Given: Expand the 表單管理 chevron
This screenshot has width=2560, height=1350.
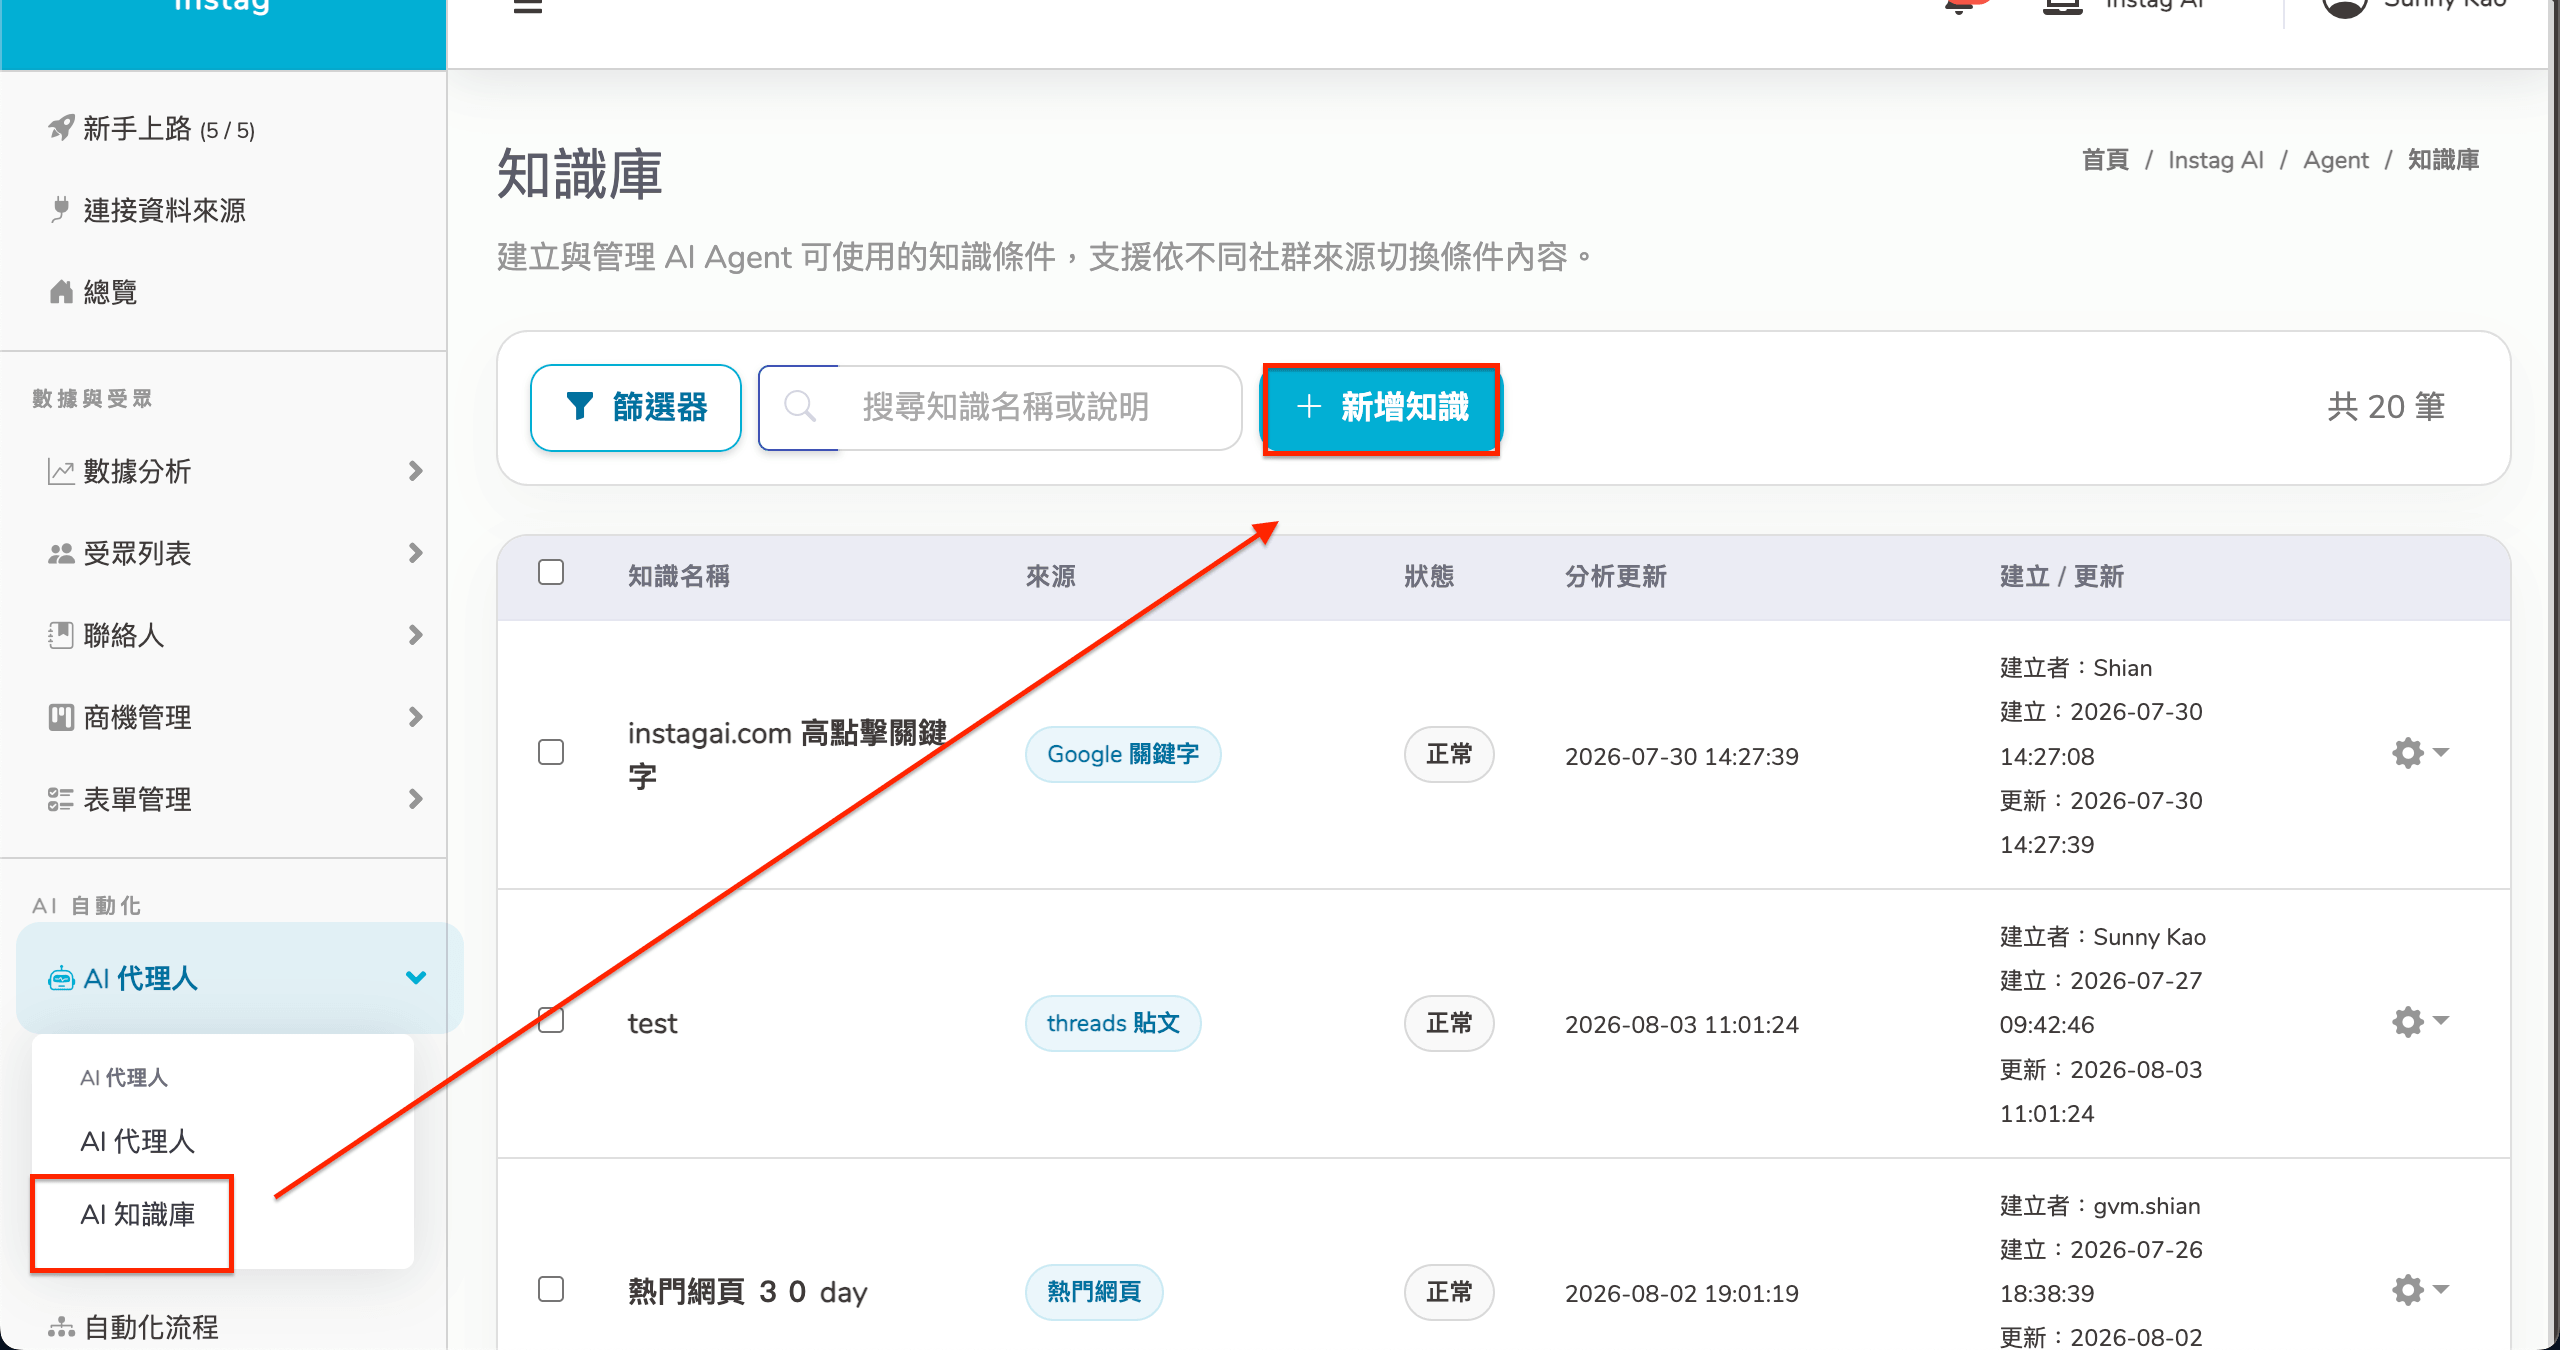Looking at the screenshot, I should point(416,799).
